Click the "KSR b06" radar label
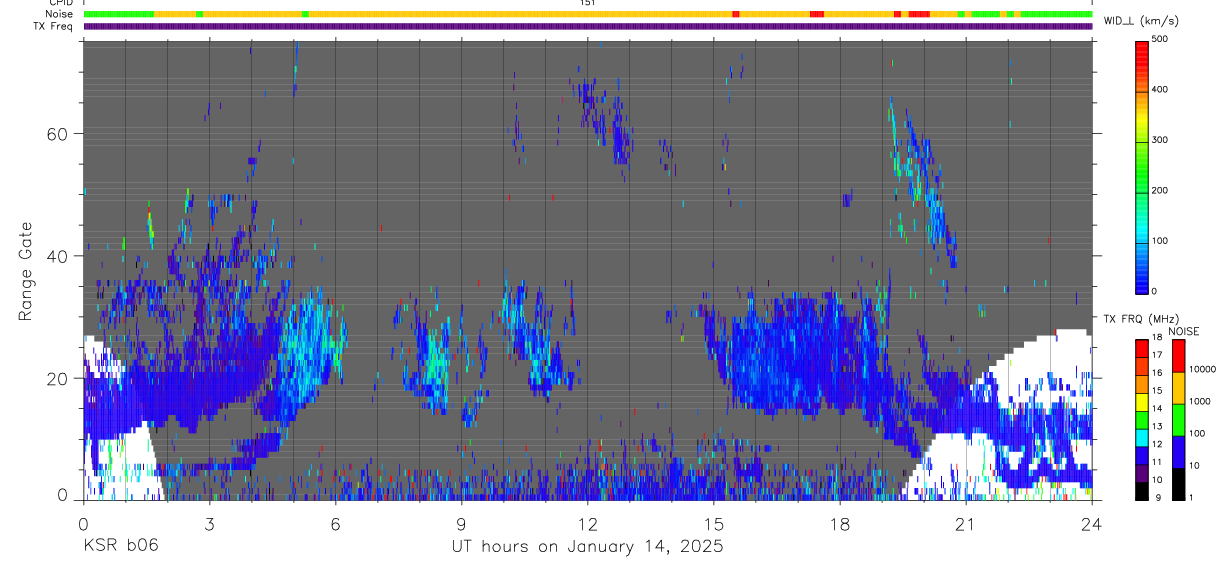This screenshot has height=567, width=1228. pyautogui.click(x=120, y=547)
